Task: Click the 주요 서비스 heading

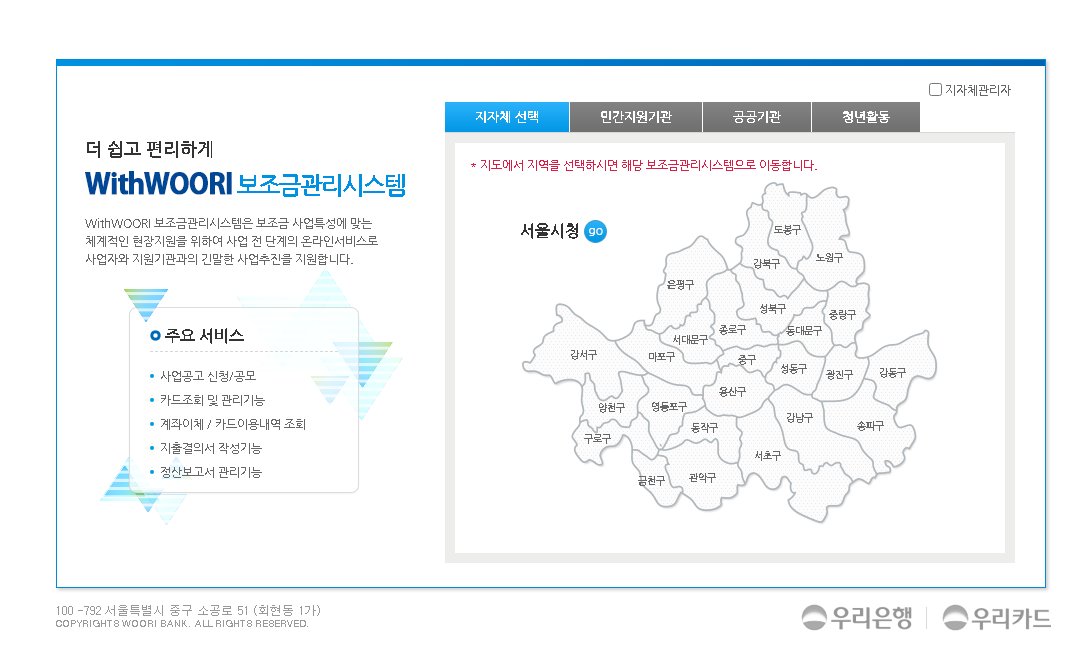Action: (205, 335)
